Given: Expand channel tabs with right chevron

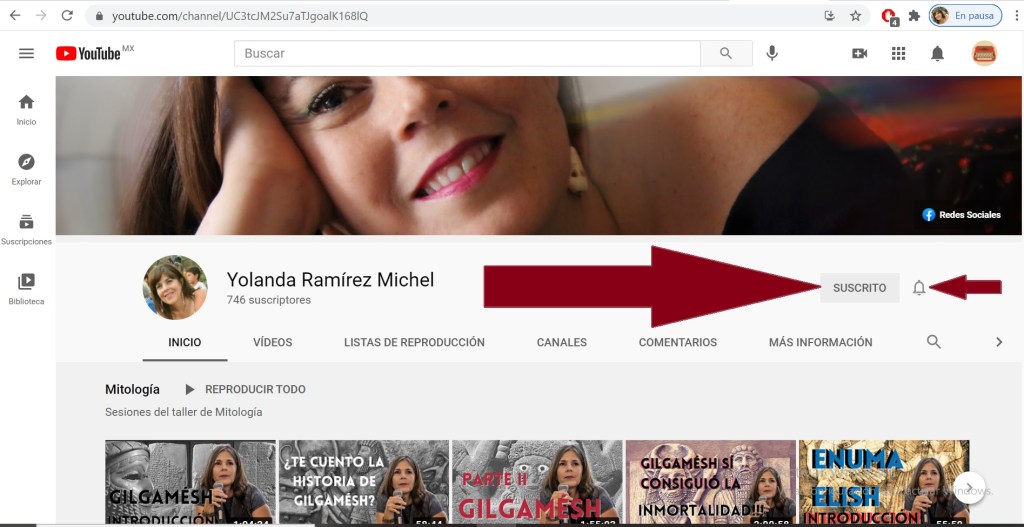Looking at the screenshot, I should click(x=998, y=342).
